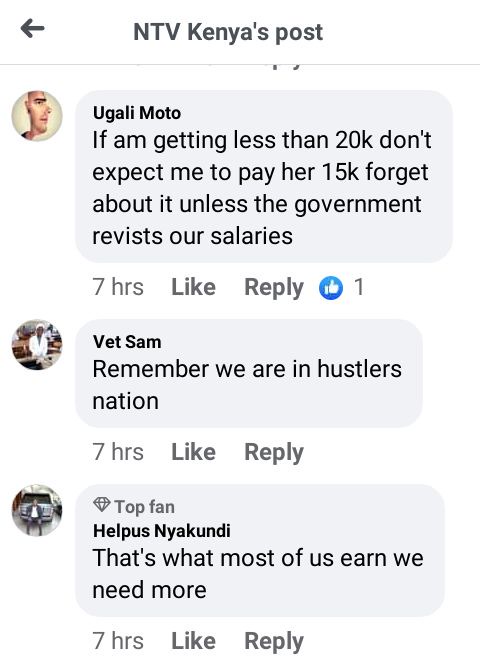Open Helpus Nyakundi's profile picture
Screen dimensions: 480x670
(x=37, y=510)
